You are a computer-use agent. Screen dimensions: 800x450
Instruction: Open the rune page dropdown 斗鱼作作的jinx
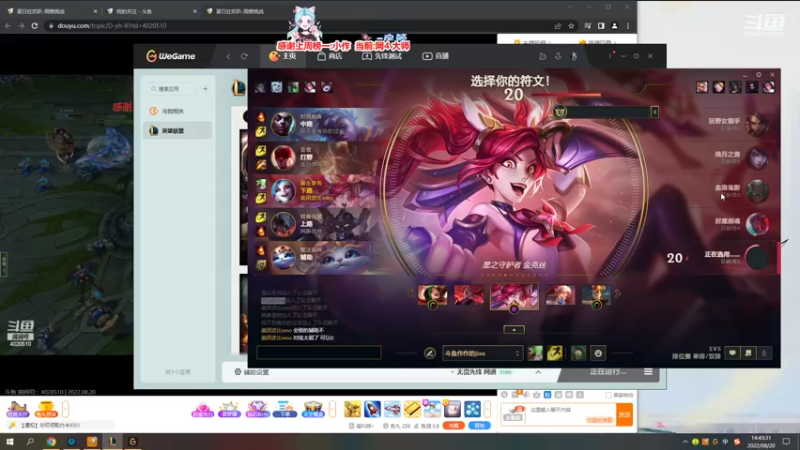tap(482, 353)
